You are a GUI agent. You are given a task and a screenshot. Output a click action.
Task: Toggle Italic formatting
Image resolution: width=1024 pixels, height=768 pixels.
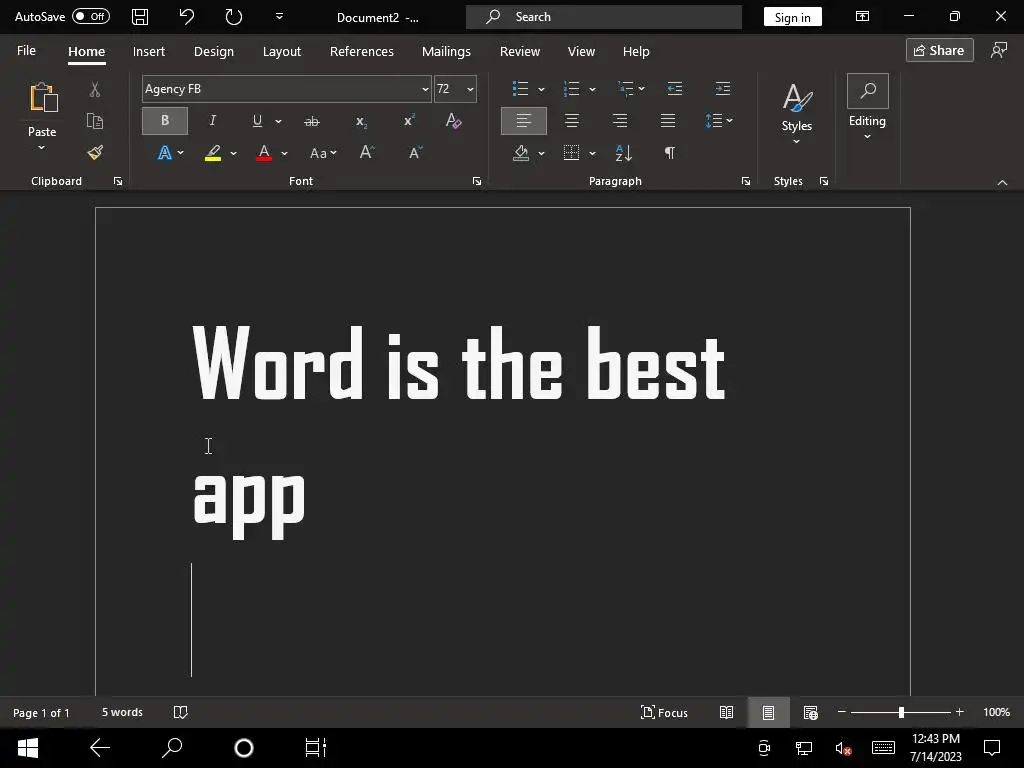(x=212, y=121)
